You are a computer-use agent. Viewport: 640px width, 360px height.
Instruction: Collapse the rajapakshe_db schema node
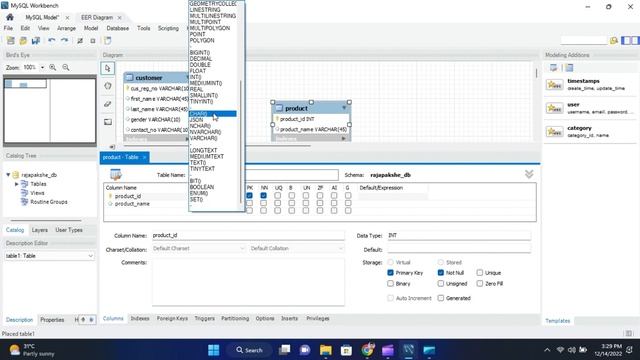click(8, 175)
